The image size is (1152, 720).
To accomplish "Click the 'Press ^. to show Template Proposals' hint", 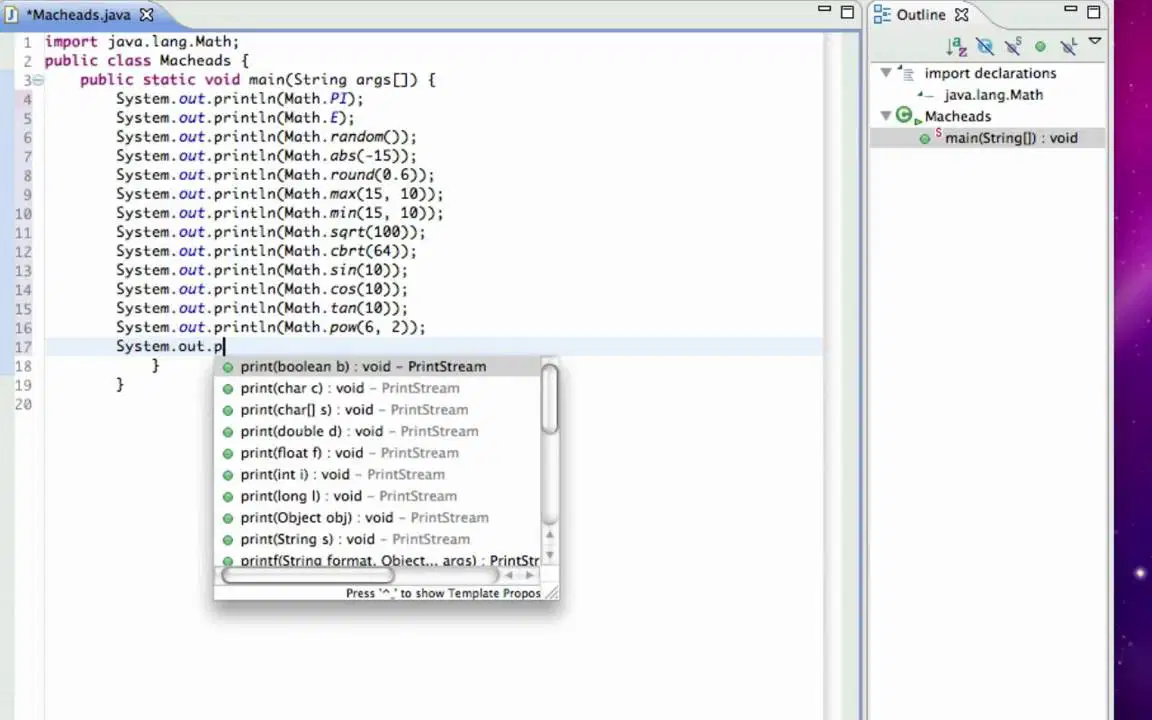I will point(443,593).
